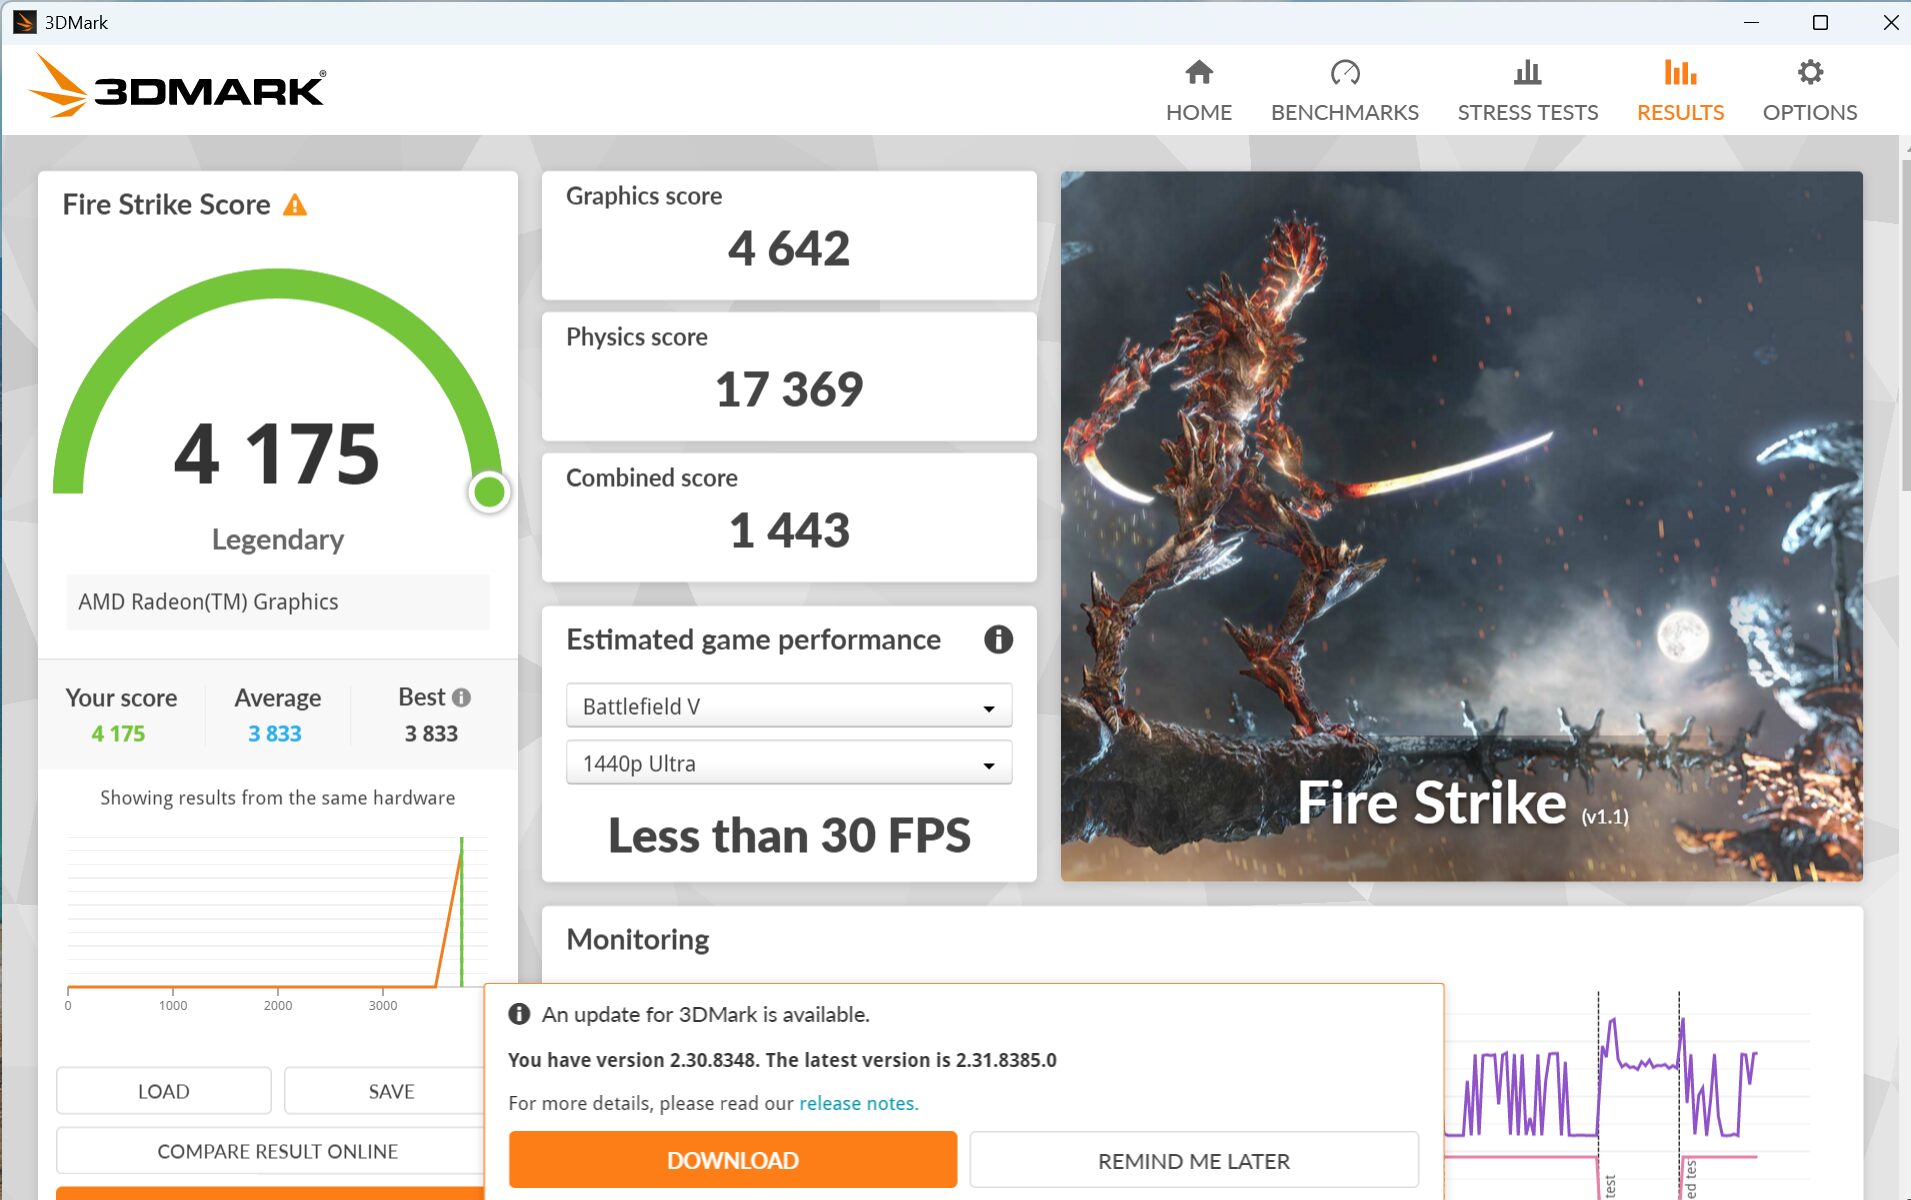Click the 3DMark logo in header
This screenshot has height=1200, width=1911.
(x=177, y=88)
